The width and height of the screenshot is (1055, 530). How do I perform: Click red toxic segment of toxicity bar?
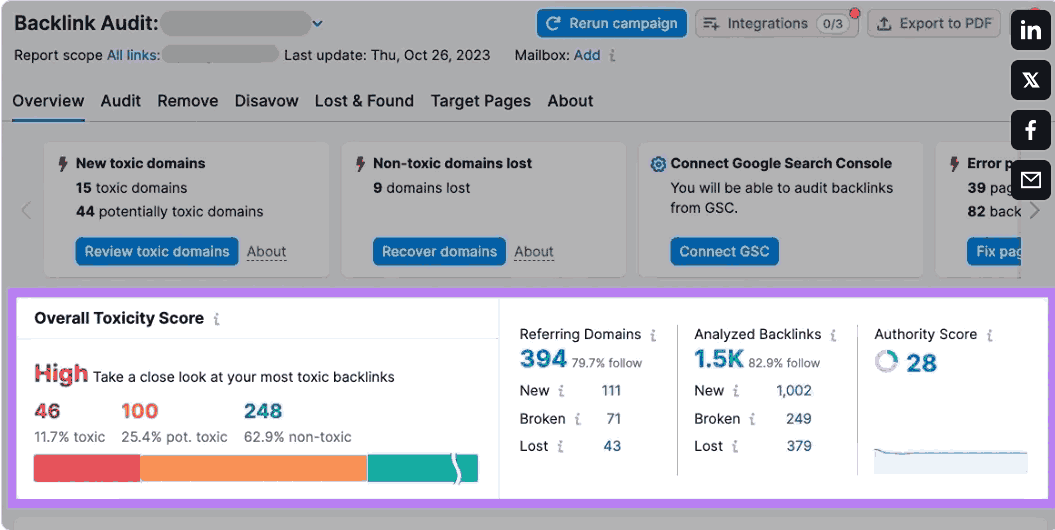pyautogui.click(x=87, y=468)
